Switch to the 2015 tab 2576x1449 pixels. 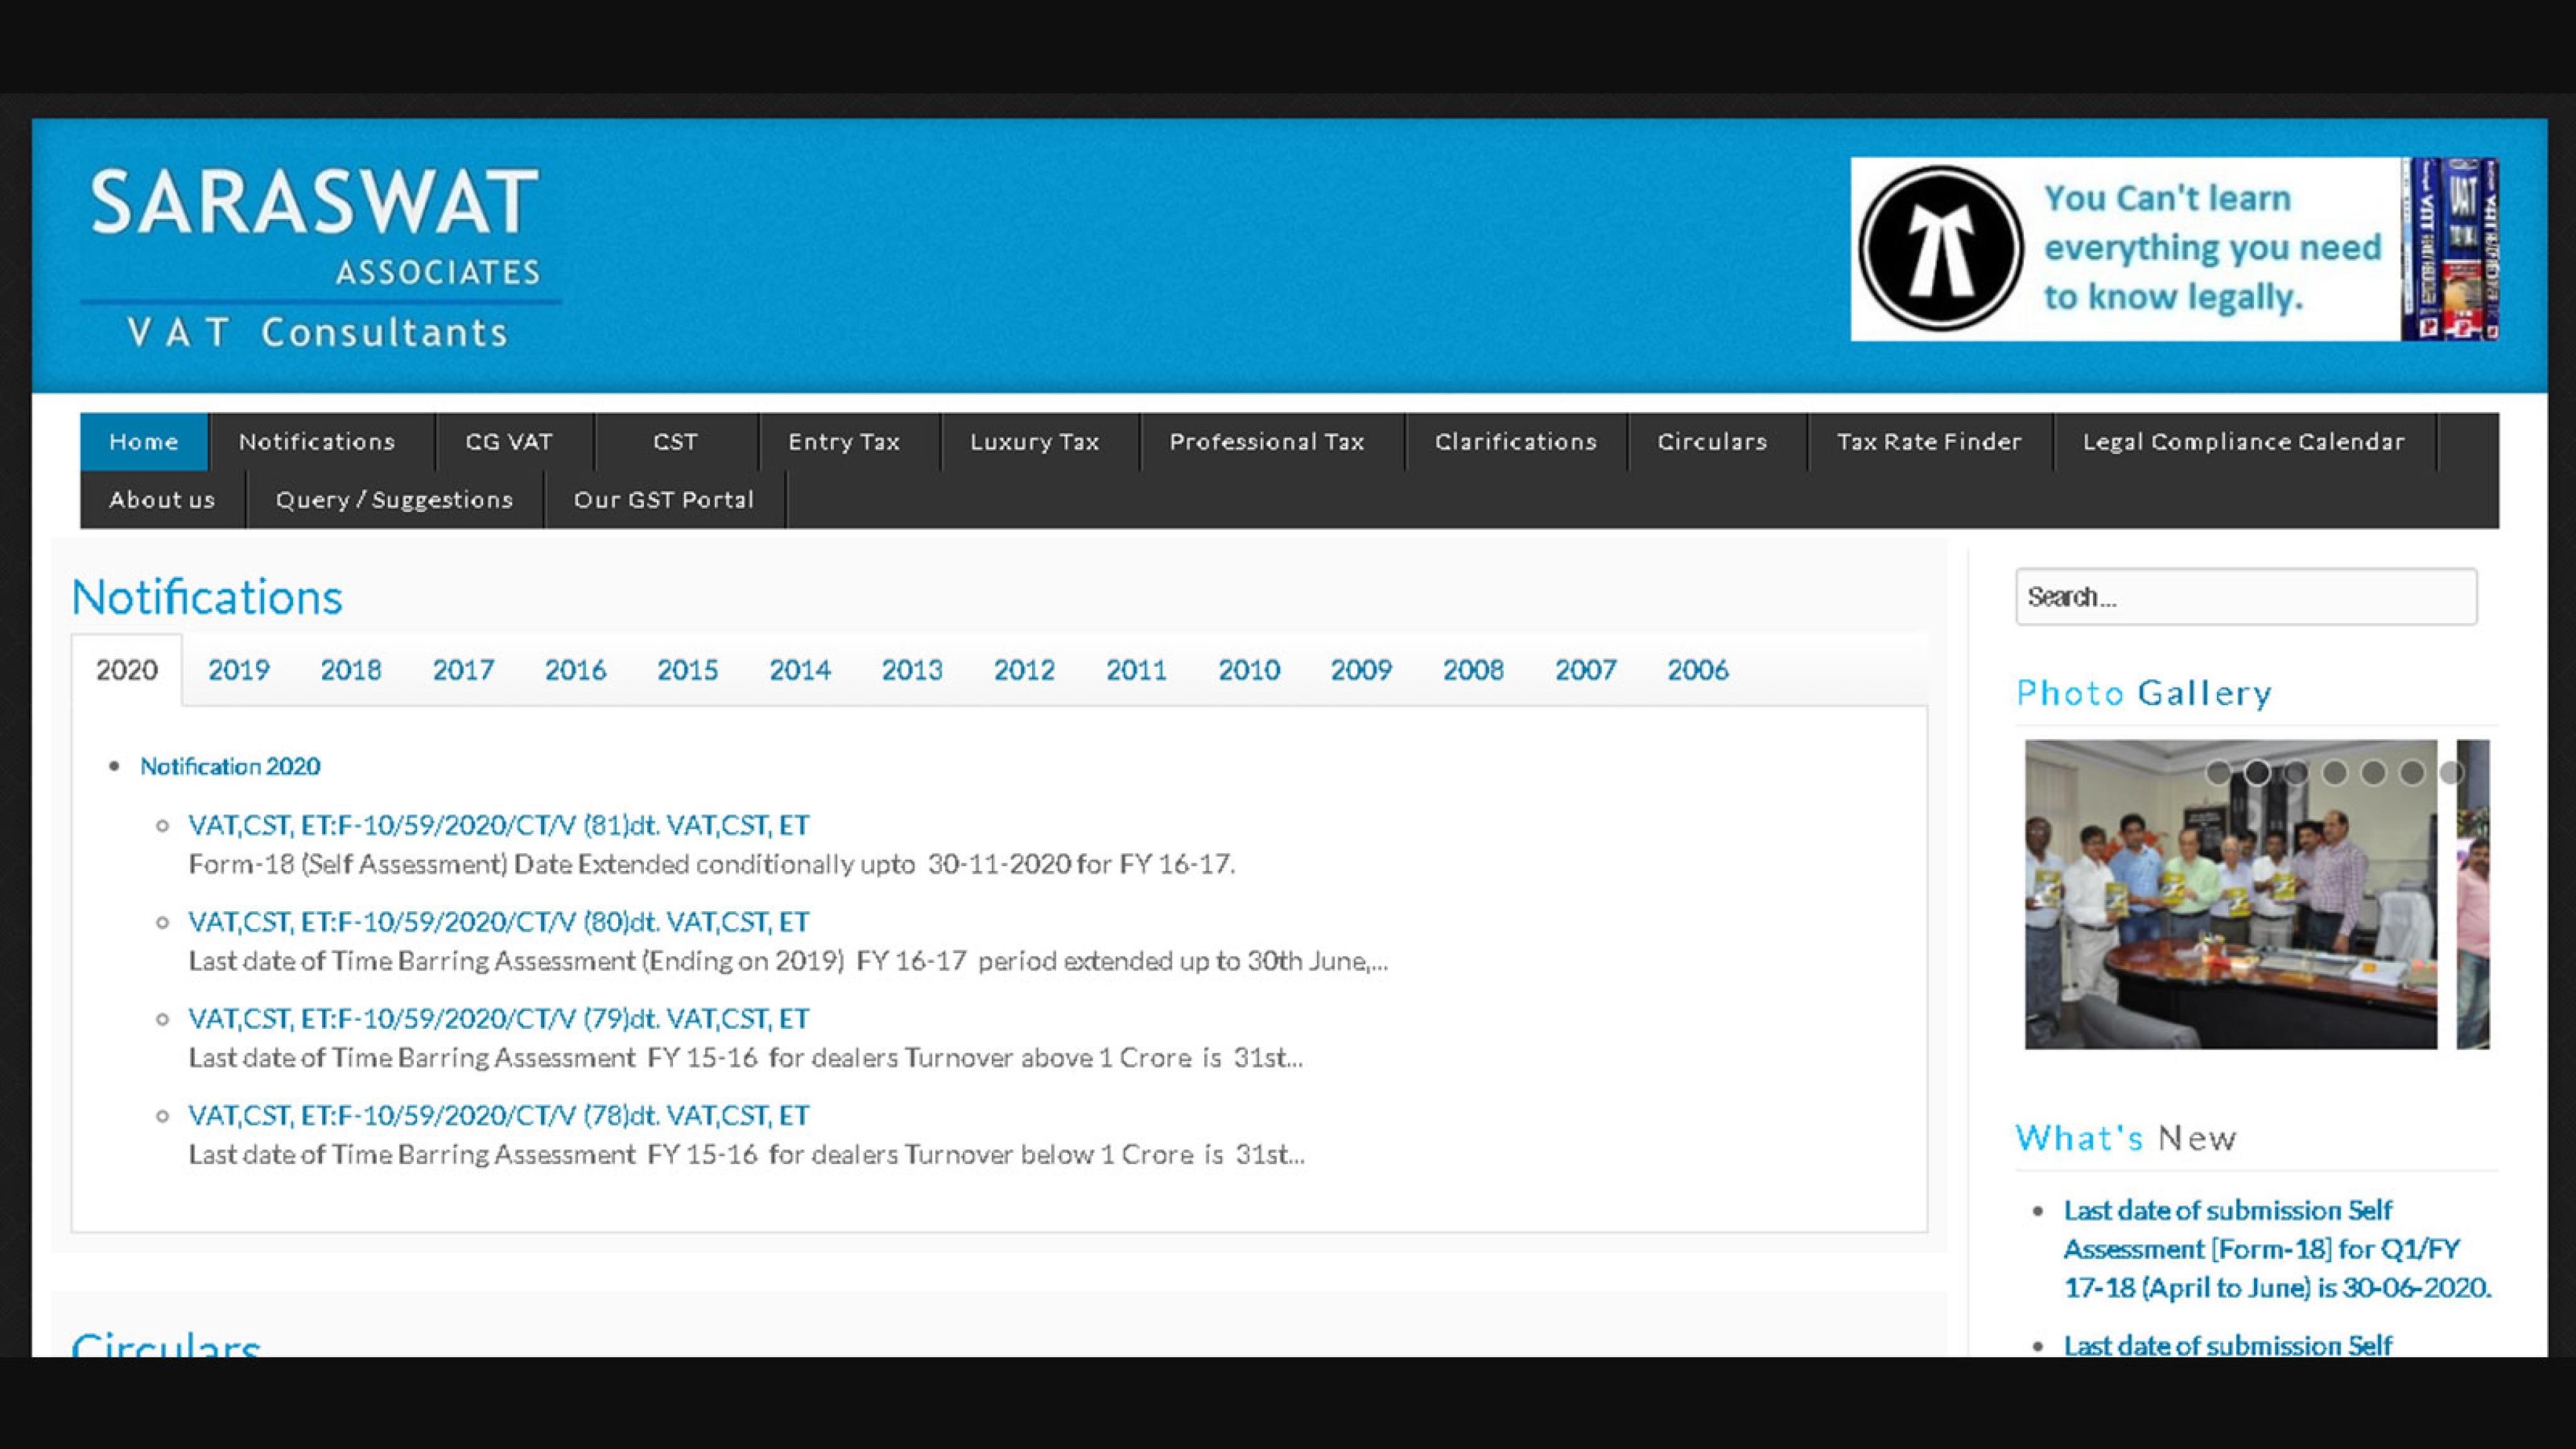click(687, 670)
